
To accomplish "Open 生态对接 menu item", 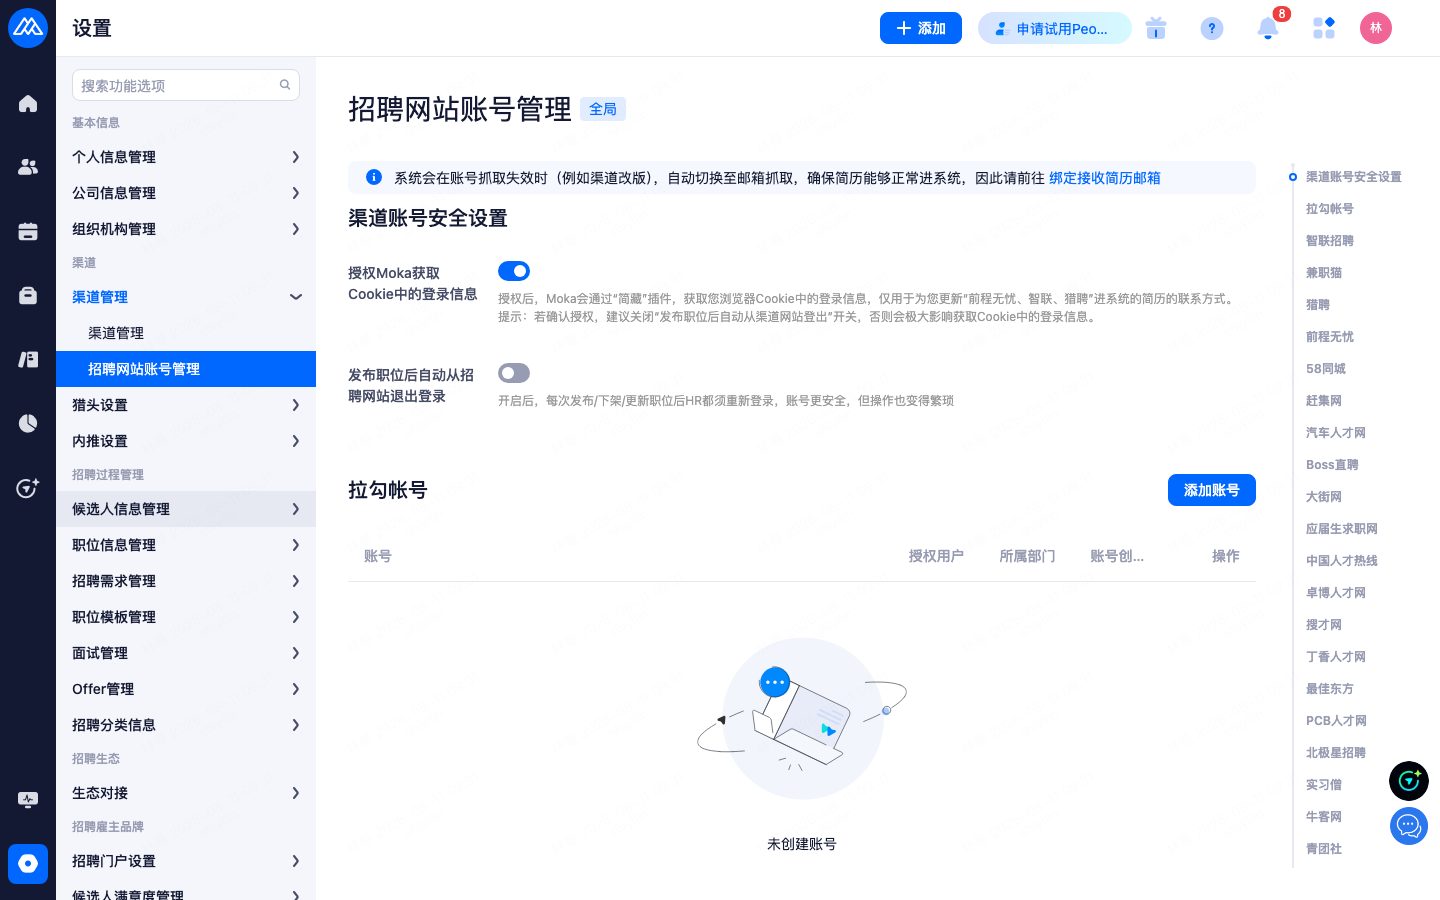I will click(x=186, y=793).
